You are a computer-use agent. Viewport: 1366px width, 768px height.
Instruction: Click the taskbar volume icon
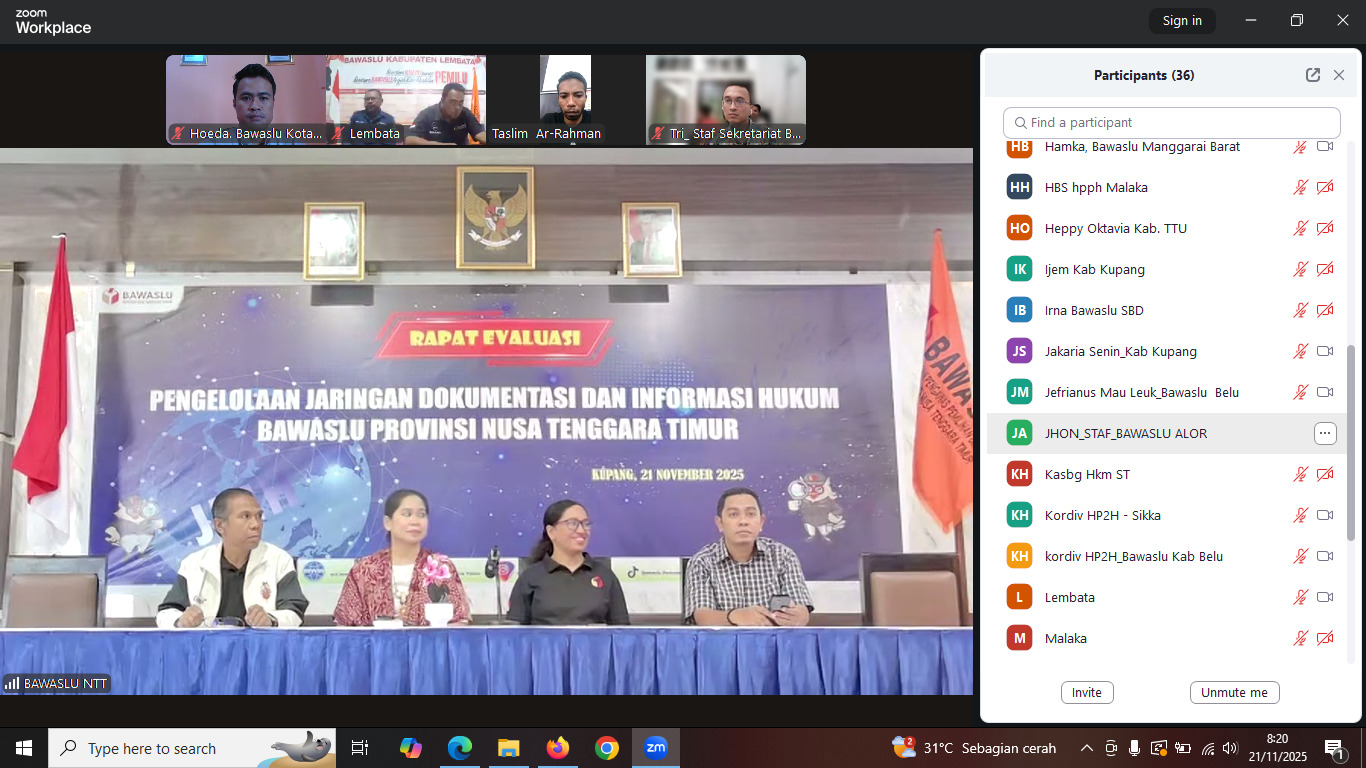(x=1231, y=748)
